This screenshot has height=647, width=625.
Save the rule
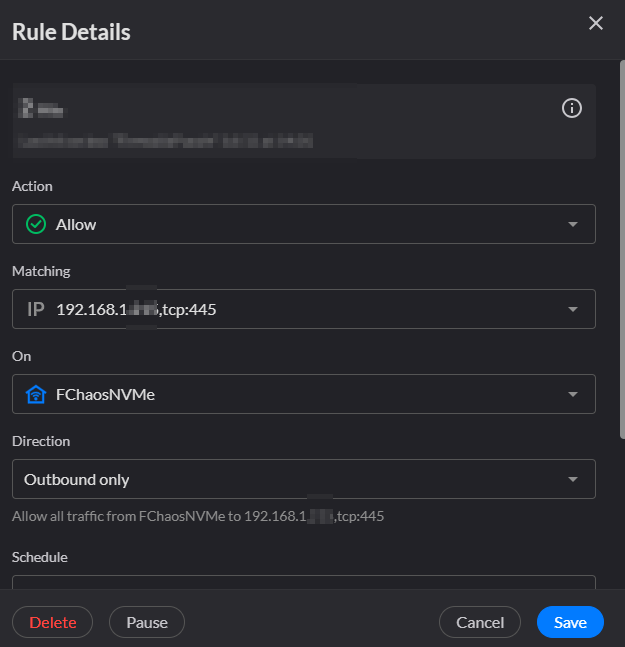(x=570, y=622)
